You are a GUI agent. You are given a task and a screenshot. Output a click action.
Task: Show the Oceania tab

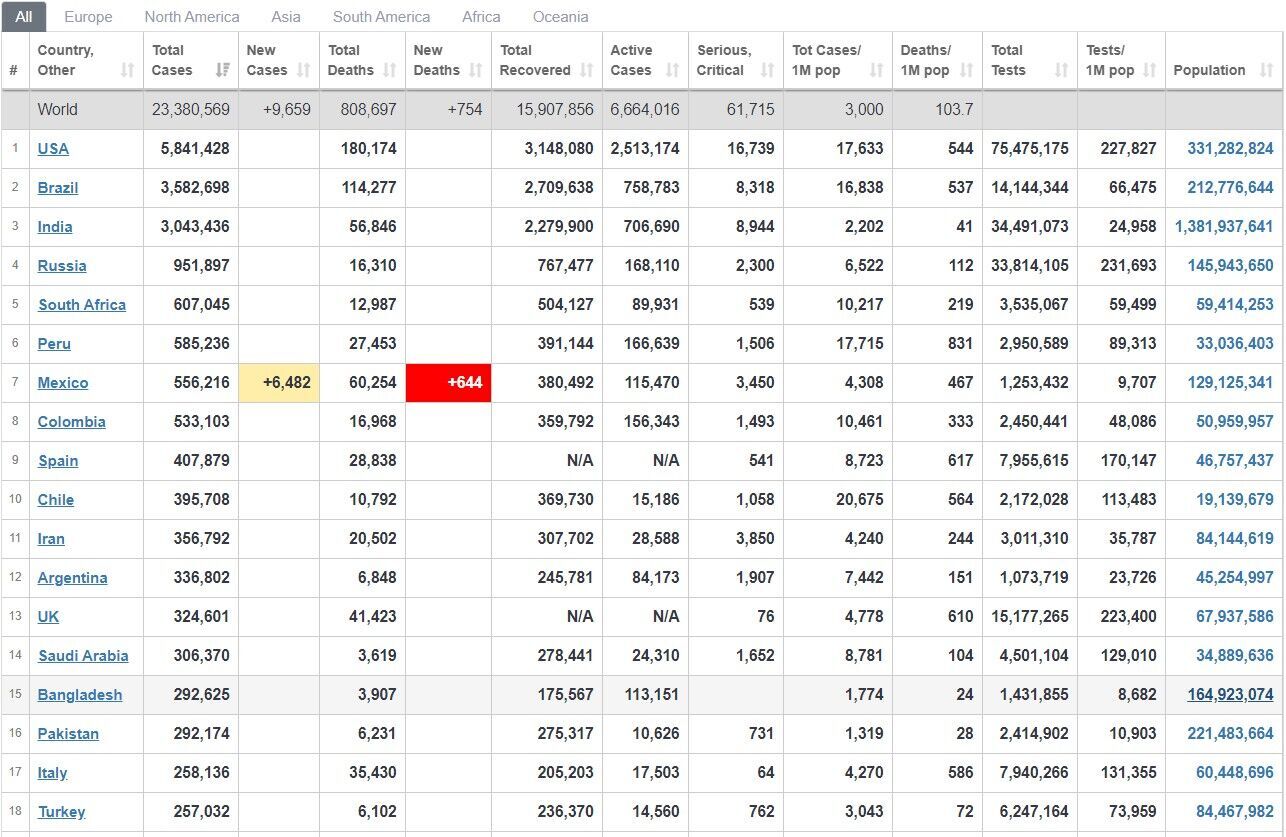click(x=560, y=17)
